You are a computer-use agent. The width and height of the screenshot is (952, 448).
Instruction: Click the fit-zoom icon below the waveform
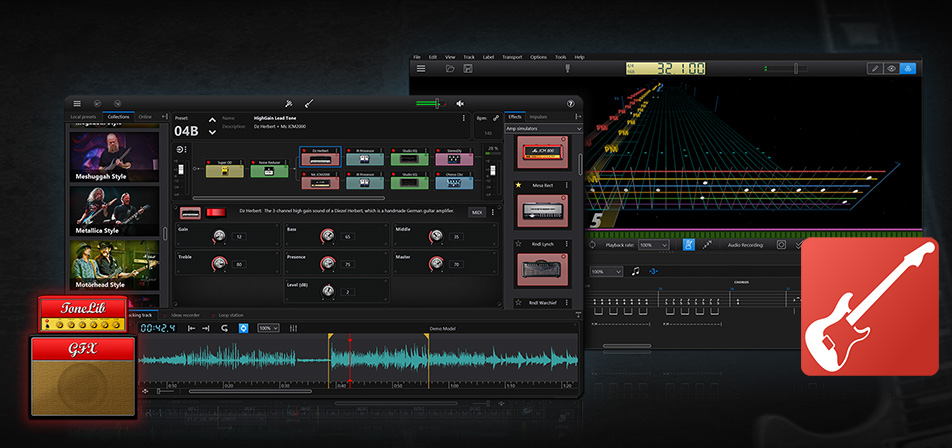pos(145,391)
